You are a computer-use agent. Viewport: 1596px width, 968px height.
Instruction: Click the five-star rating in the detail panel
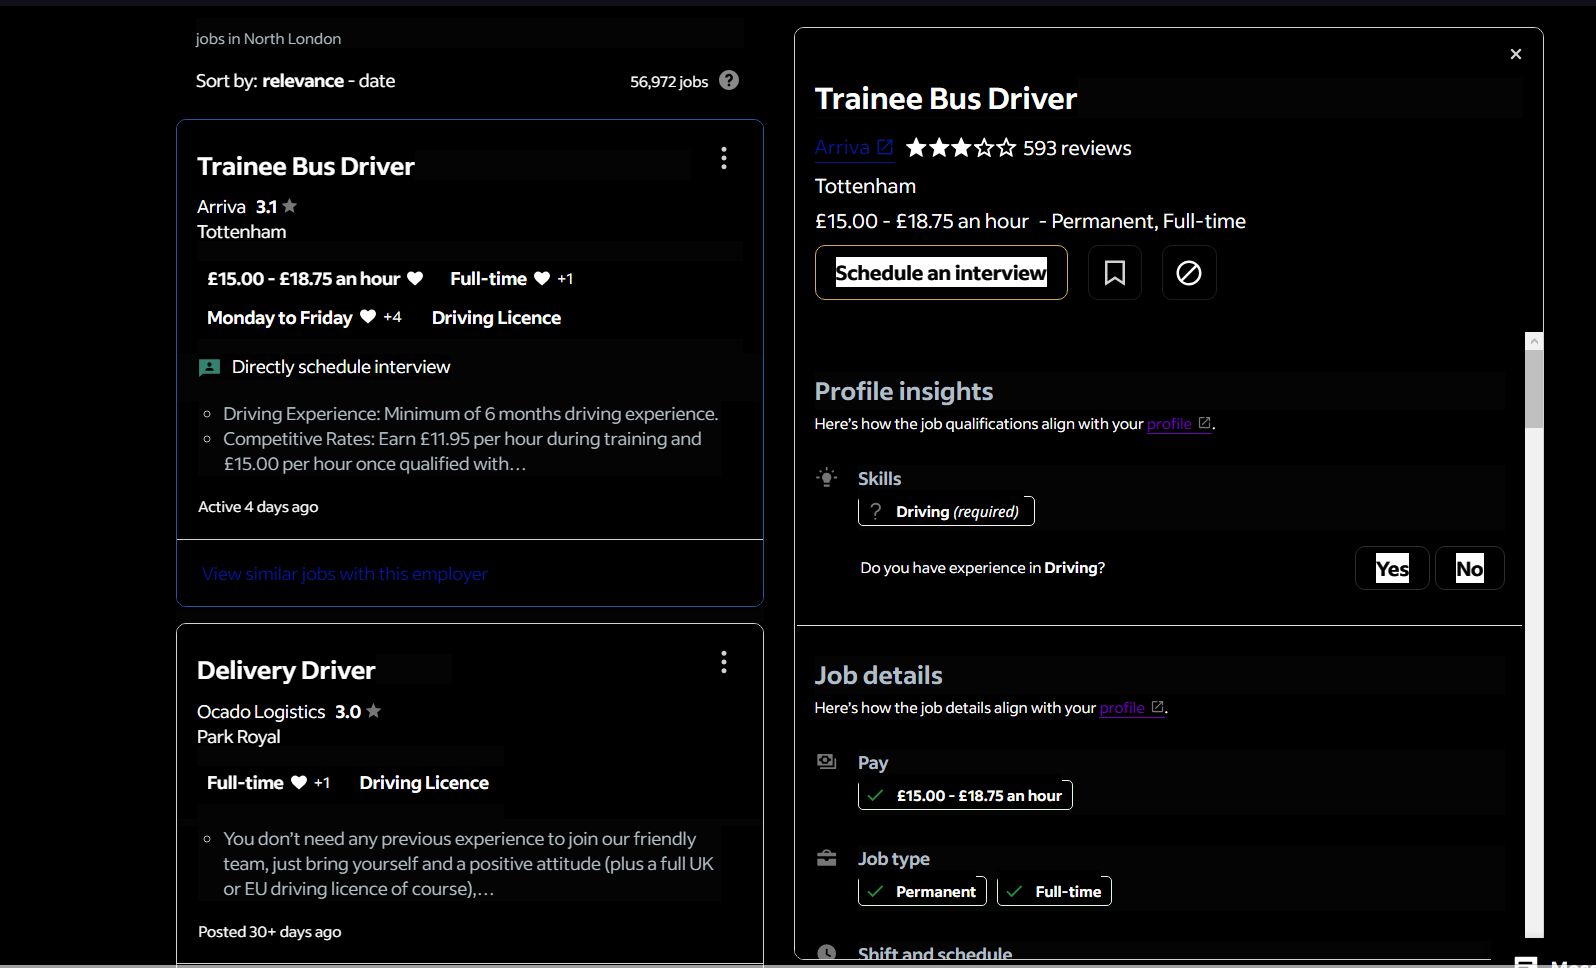960,148
